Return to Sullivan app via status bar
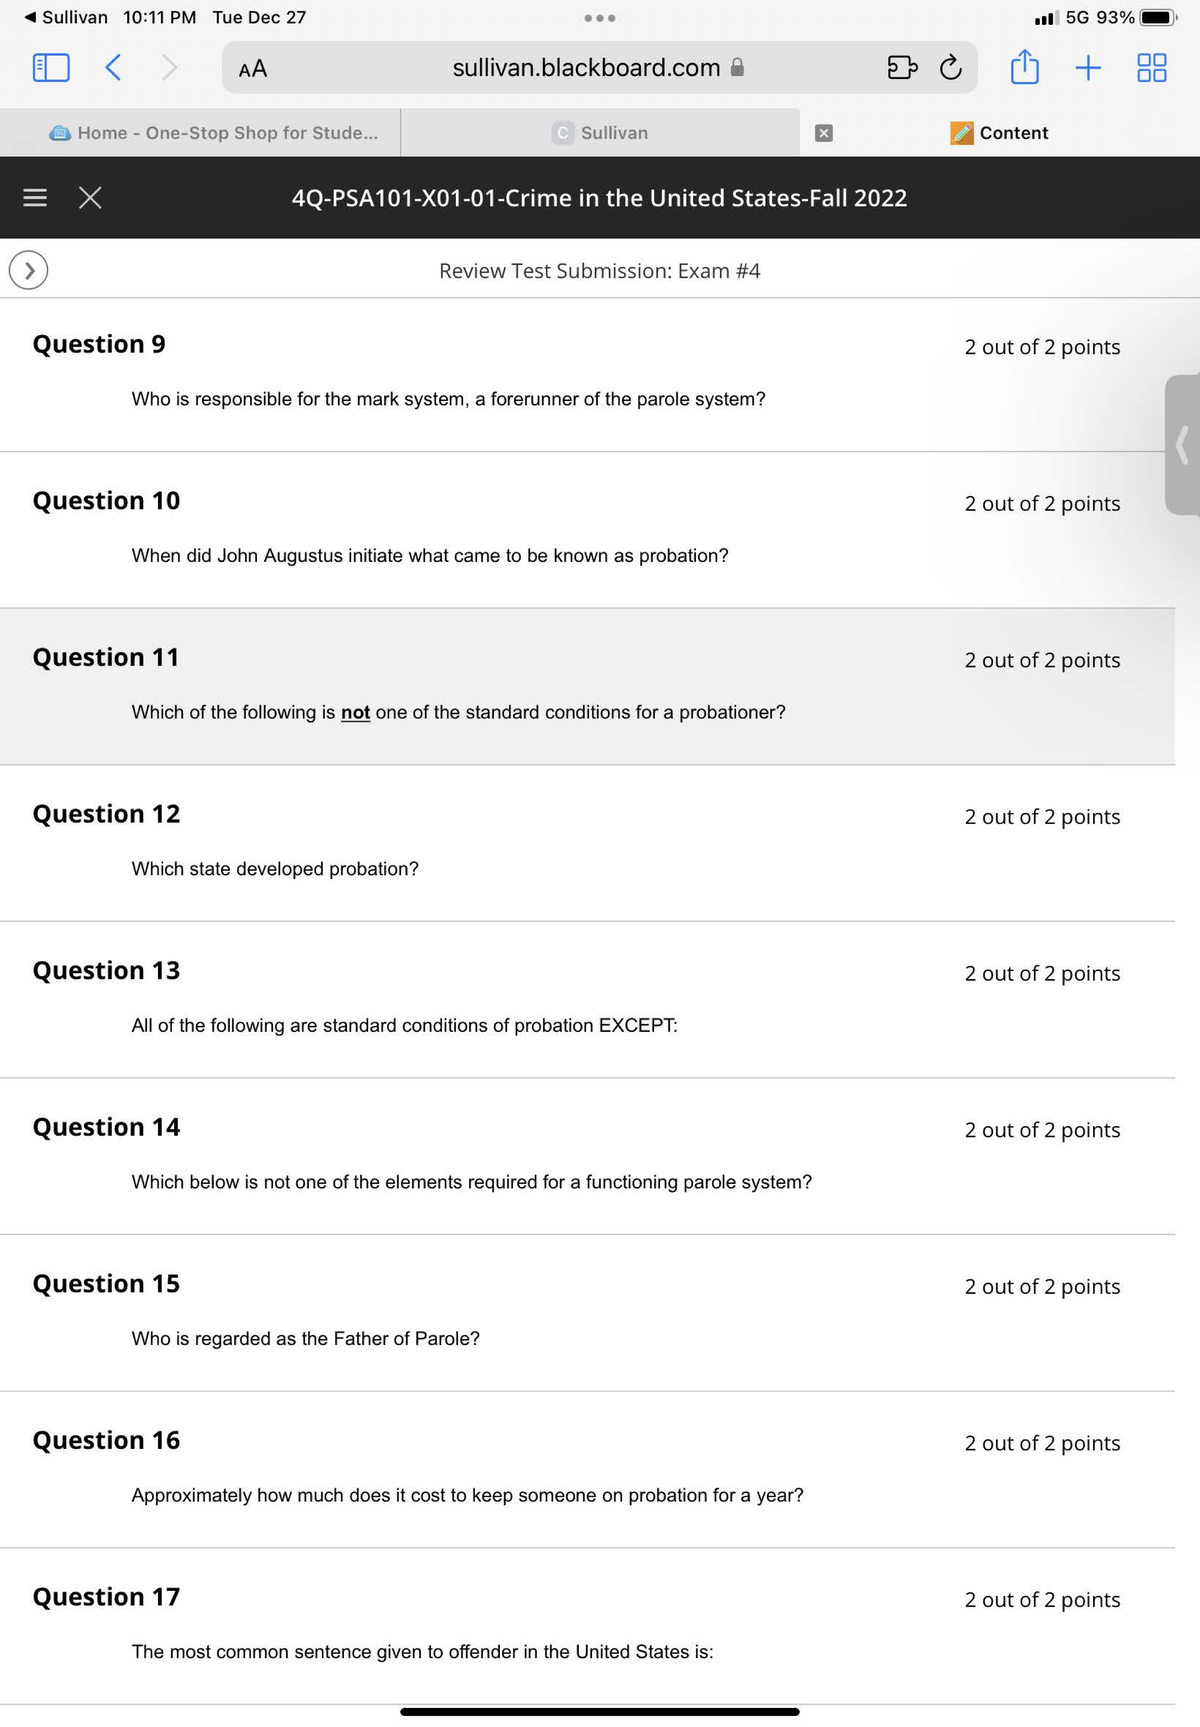Screen dimensions: 1200x1727 tap(65, 17)
